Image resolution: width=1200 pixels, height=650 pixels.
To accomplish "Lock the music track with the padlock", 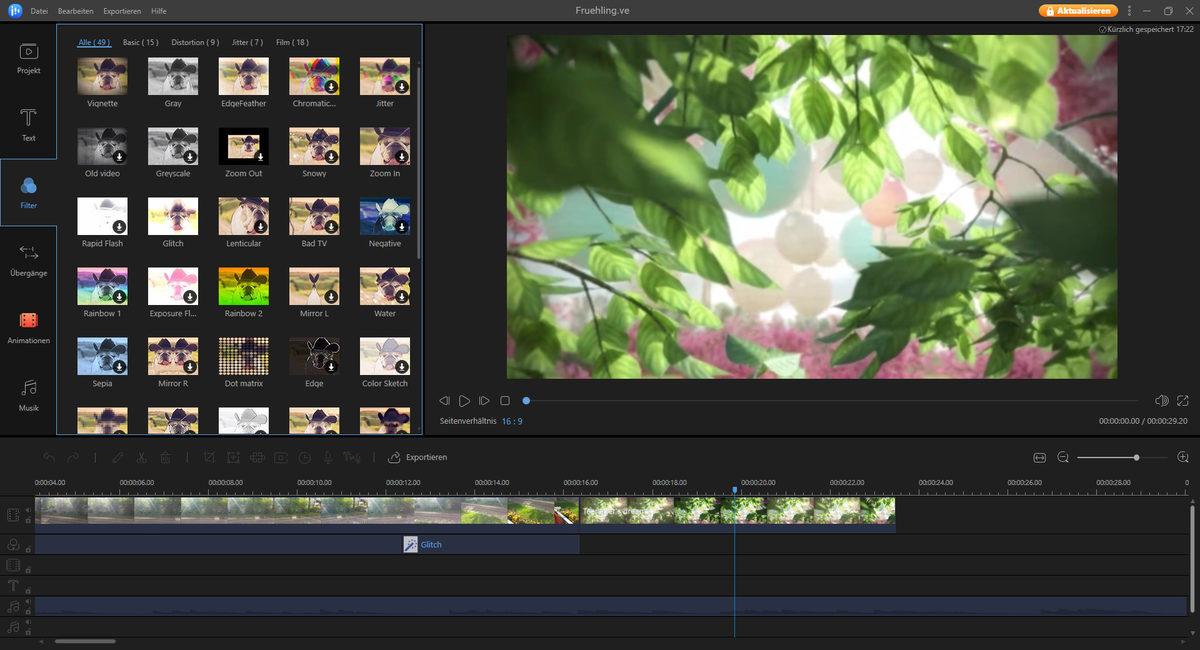I will tap(28, 612).
